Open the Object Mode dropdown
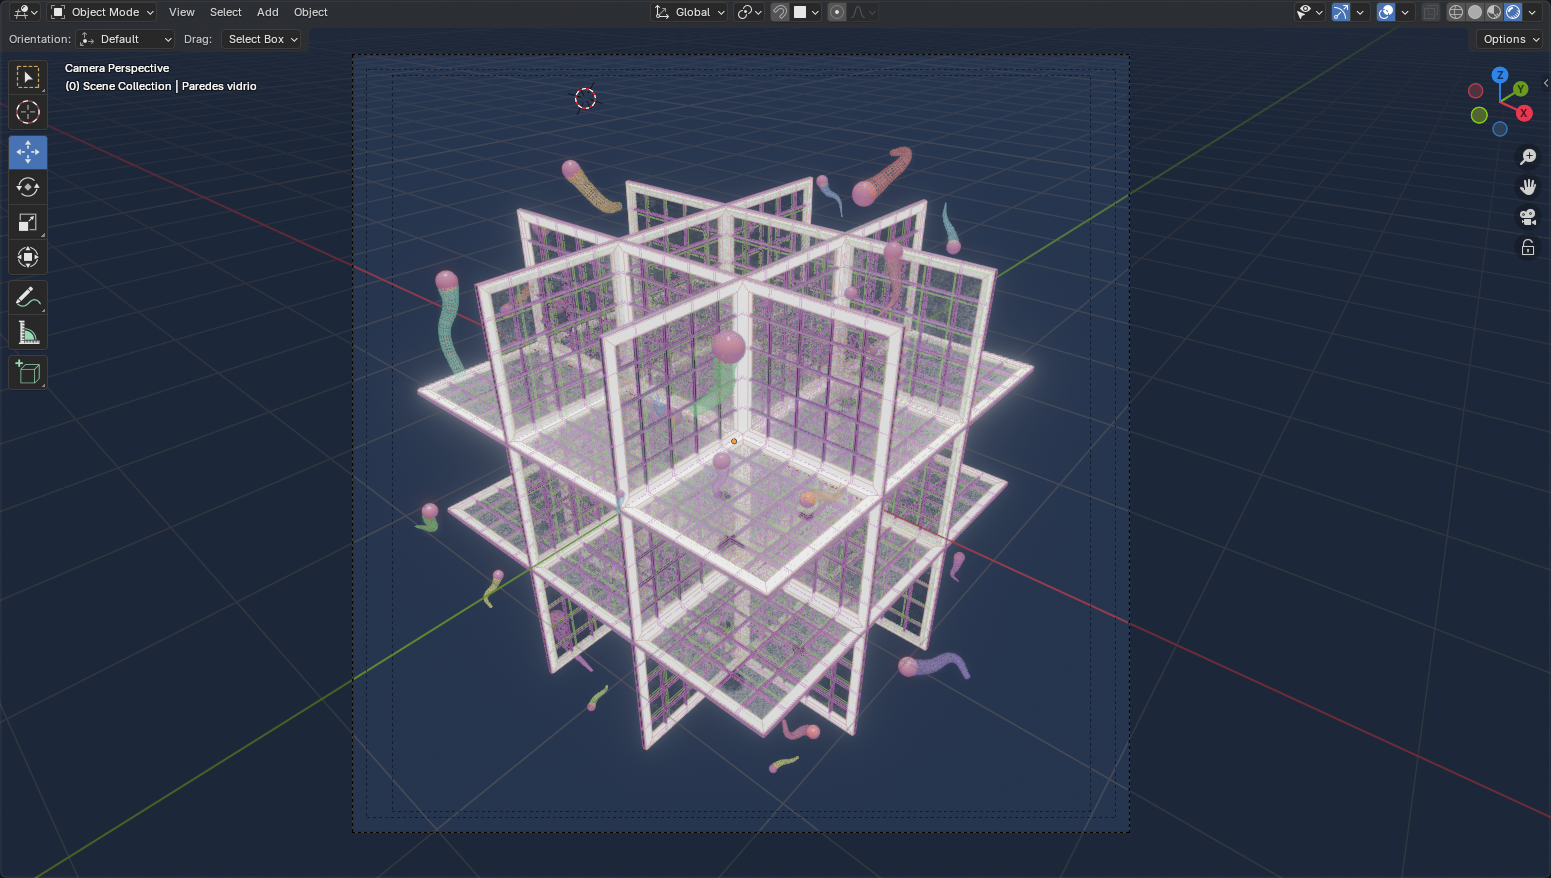The width and height of the screenshot is (1551, 878). pyautogui.click(x=100, y=12)
